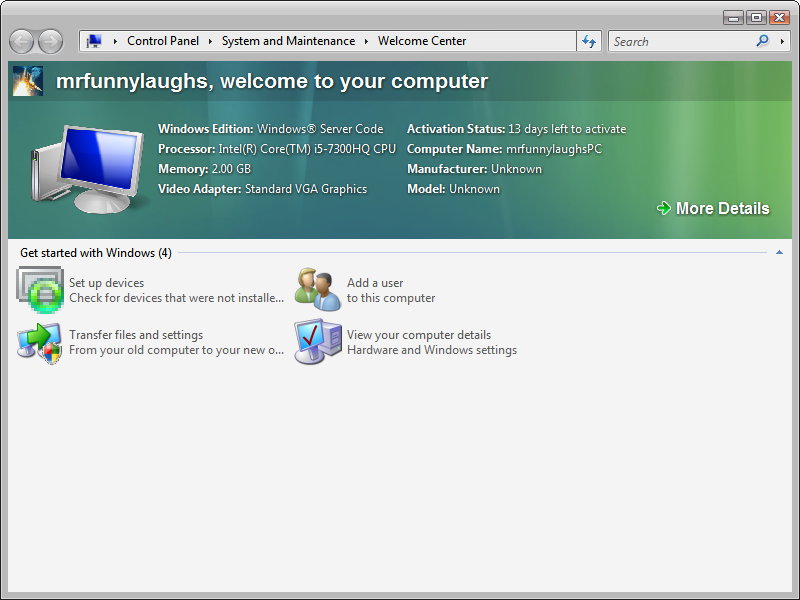The width and height of the screenshot is (800, 600).
Task: Click the Refresh button in address bar
Action: pos(589,41)
